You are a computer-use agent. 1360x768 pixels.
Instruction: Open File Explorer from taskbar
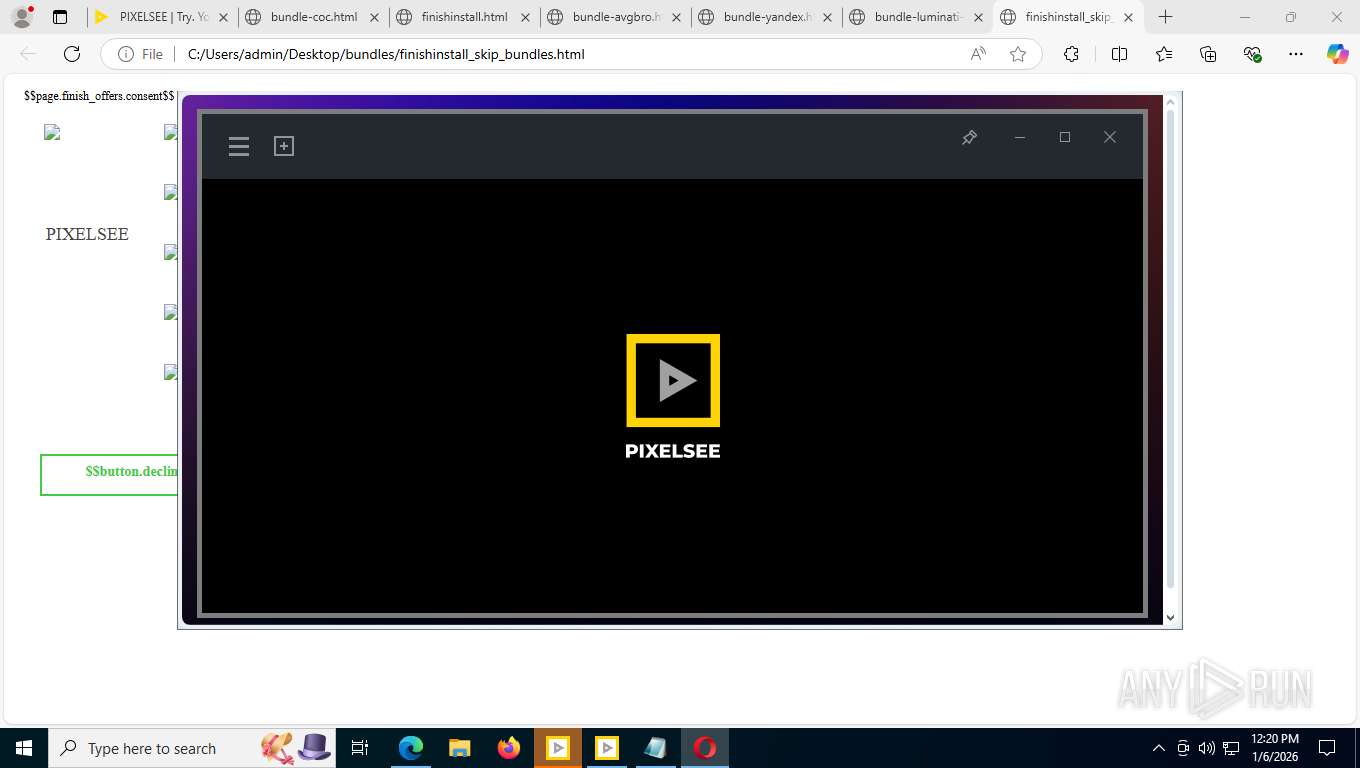[459, 748]
